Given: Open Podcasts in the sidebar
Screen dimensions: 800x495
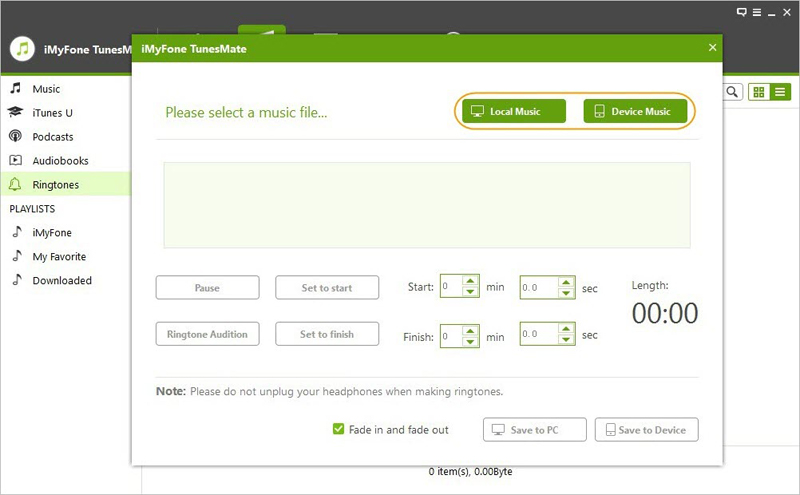Looking at the screenshot, I should point(65,137).
